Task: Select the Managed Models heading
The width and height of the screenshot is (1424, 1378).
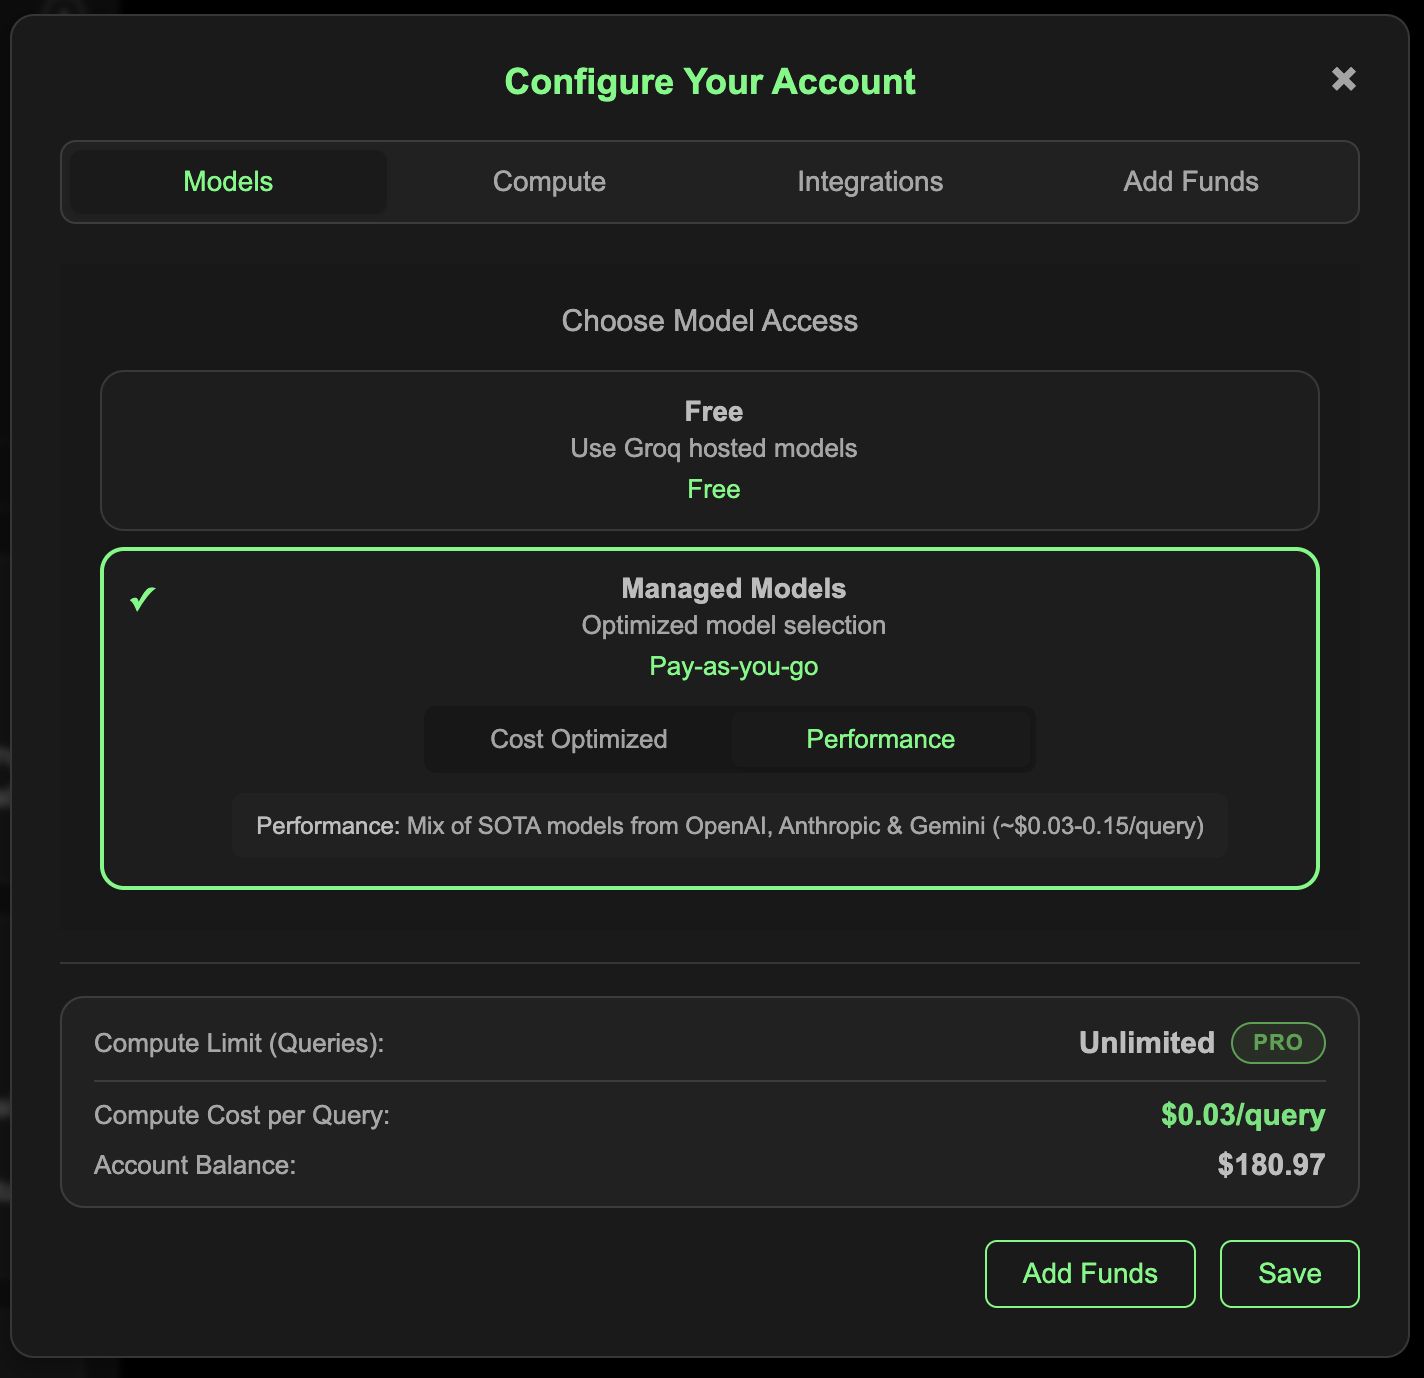Action: coord(733,588)
